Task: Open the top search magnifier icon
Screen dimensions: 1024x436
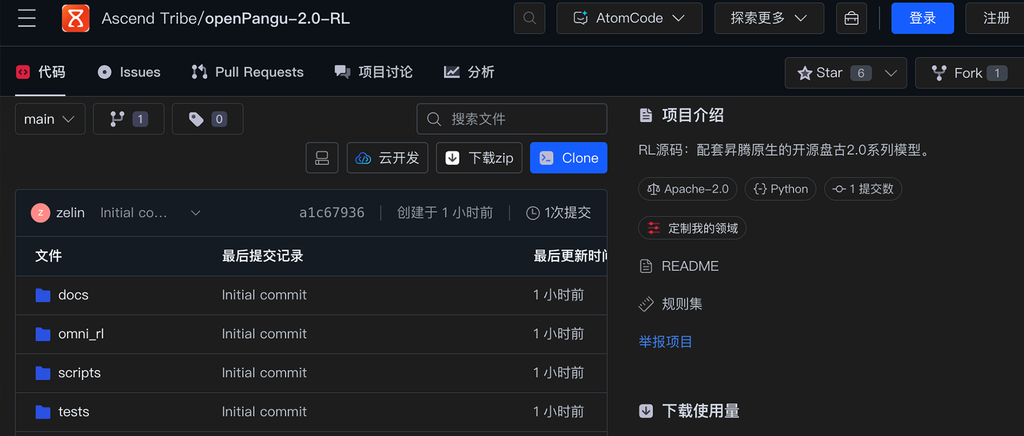Action: (x=530, y=18)
